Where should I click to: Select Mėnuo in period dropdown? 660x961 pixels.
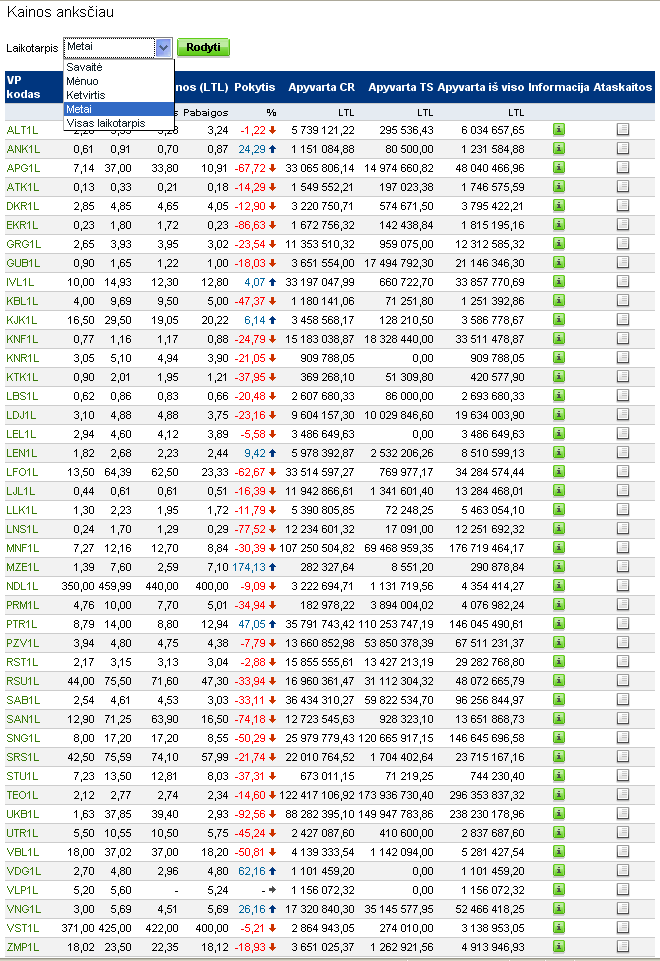[x=119, y=81]
